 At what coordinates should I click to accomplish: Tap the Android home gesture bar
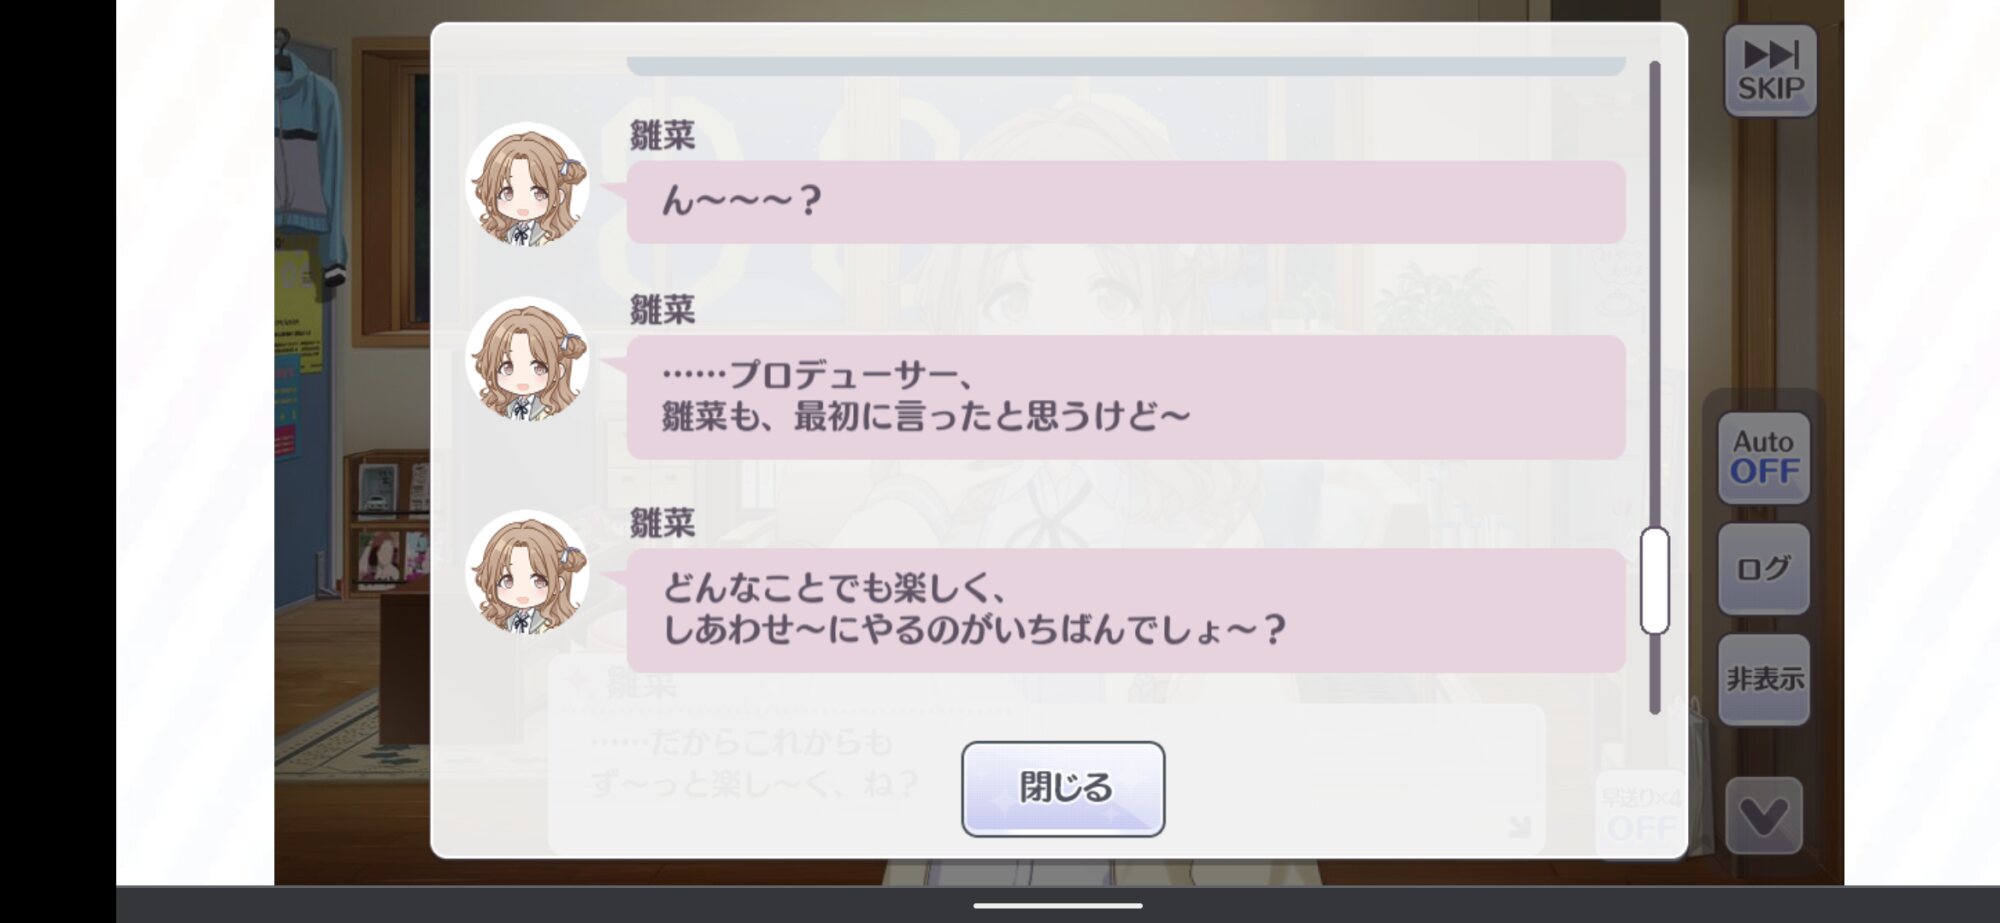[1058, 906]
